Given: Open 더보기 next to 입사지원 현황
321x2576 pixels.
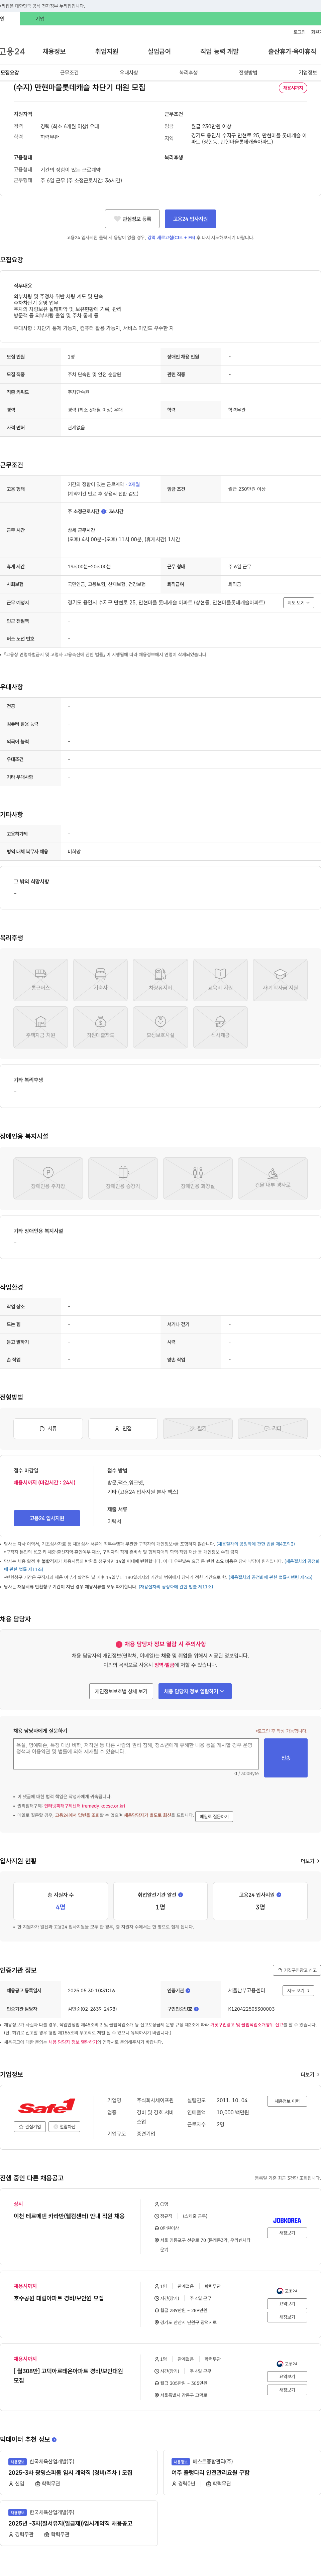Looking at the screenshot, I should point(310,1861).
